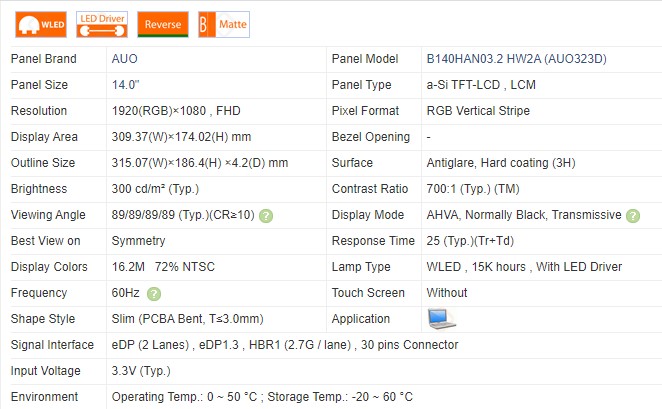Select the Touch Screen label
662x409 pixels.
(368, 293)
